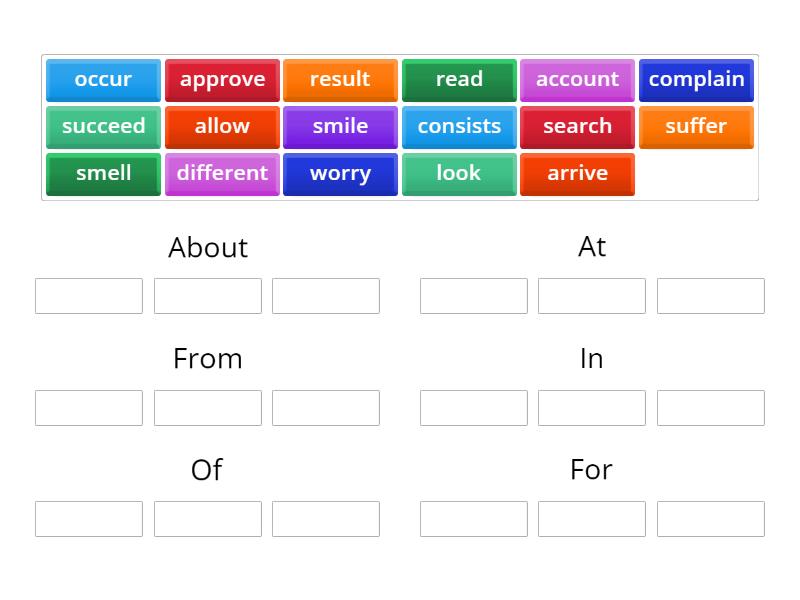Click the 'arrive' tile

[x=577, y=174]
